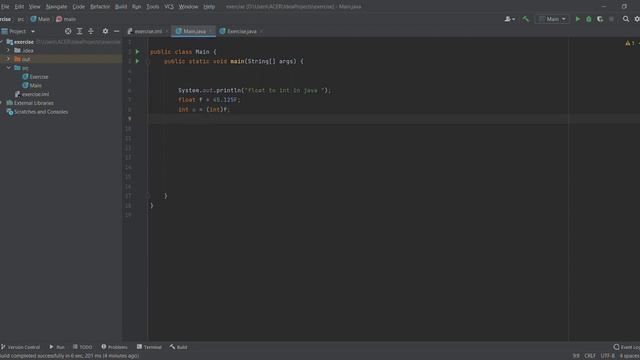Open the File menu
The width and height of the screenshot is (640, 360).
tap(5, 7)
